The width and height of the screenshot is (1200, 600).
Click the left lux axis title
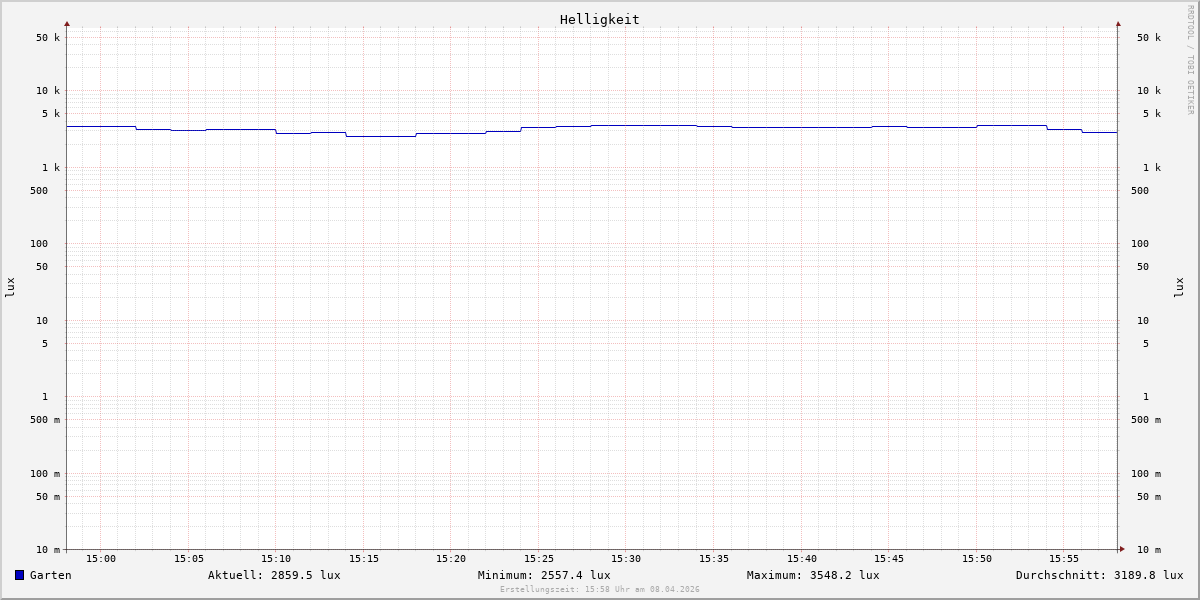click(x=10, y=287)
